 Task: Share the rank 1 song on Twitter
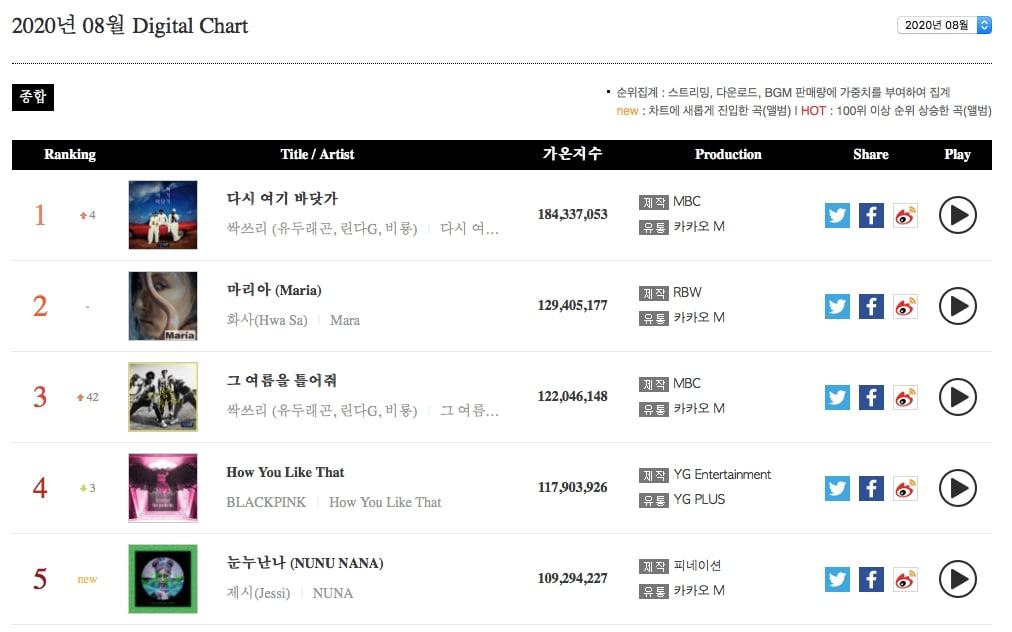[837, 215]
